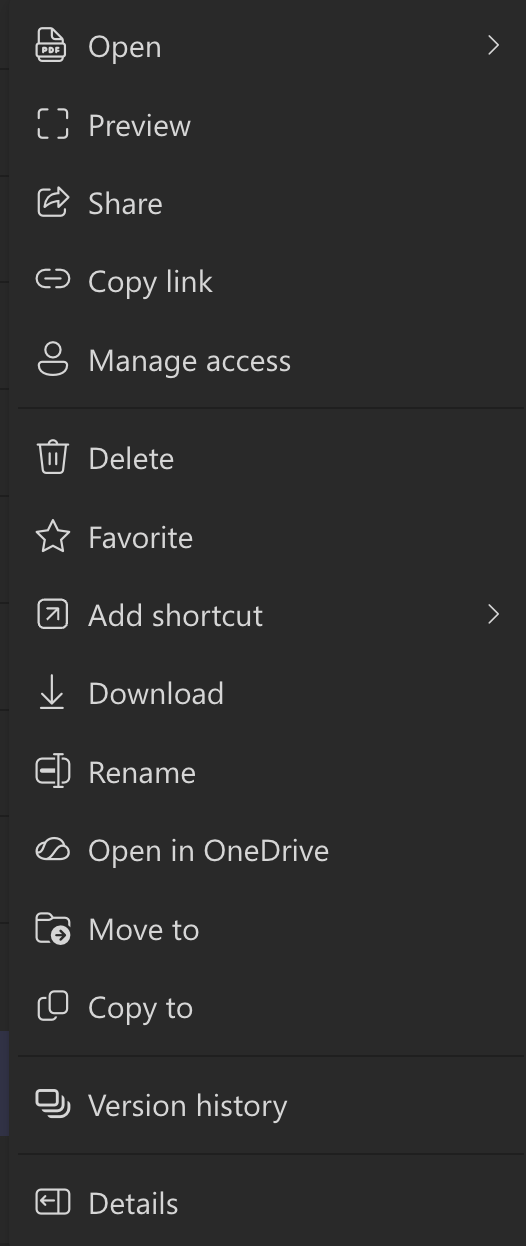This screenshot has width=526, height=1246.
Task: Click the Delete trash can icon
Action: (x=52, y=458)
